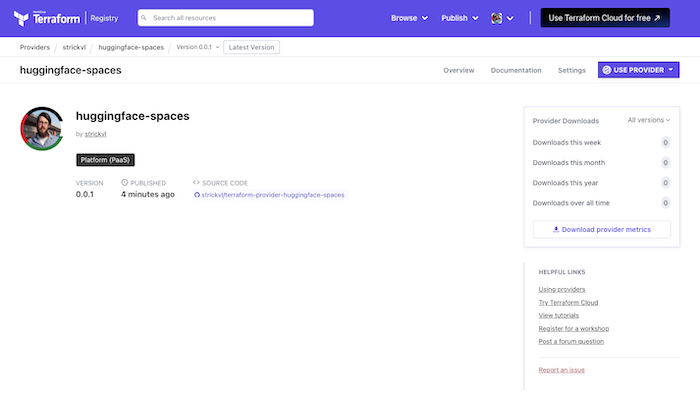The width and height of the screenshot is (700, 404).
Task: Open the Browse dropdown menu
Action: pyautogui.click(x=409, y=18)
